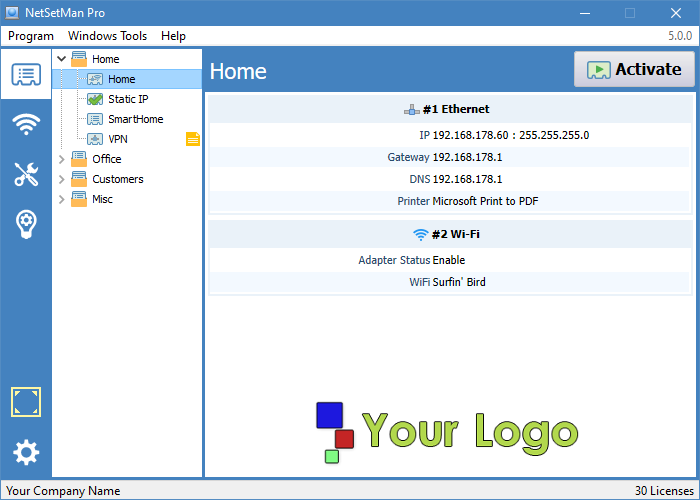Click the Printer Microsoft Print to PDF row
Image resolution: width=700 pixels, height=500 pixels.
450,201
